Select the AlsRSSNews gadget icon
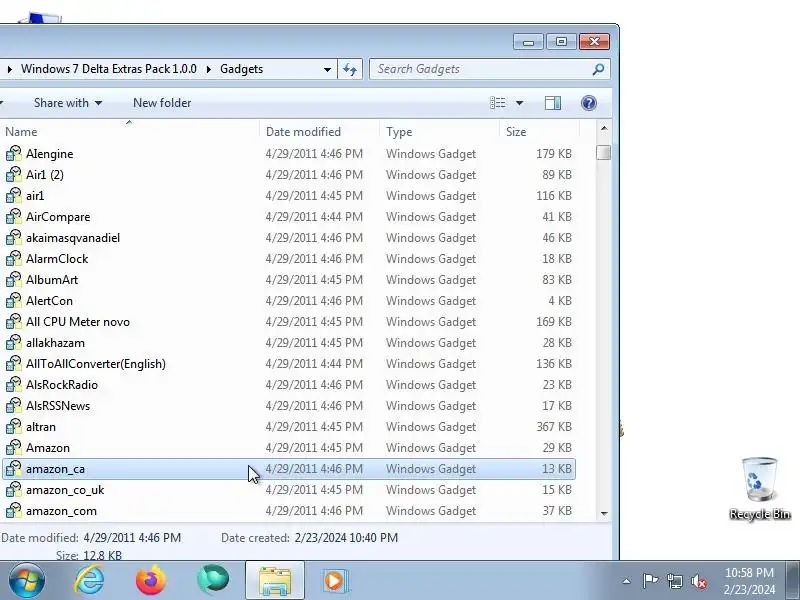The width and height of the screenshot is (800, 600). click(14, 406)
